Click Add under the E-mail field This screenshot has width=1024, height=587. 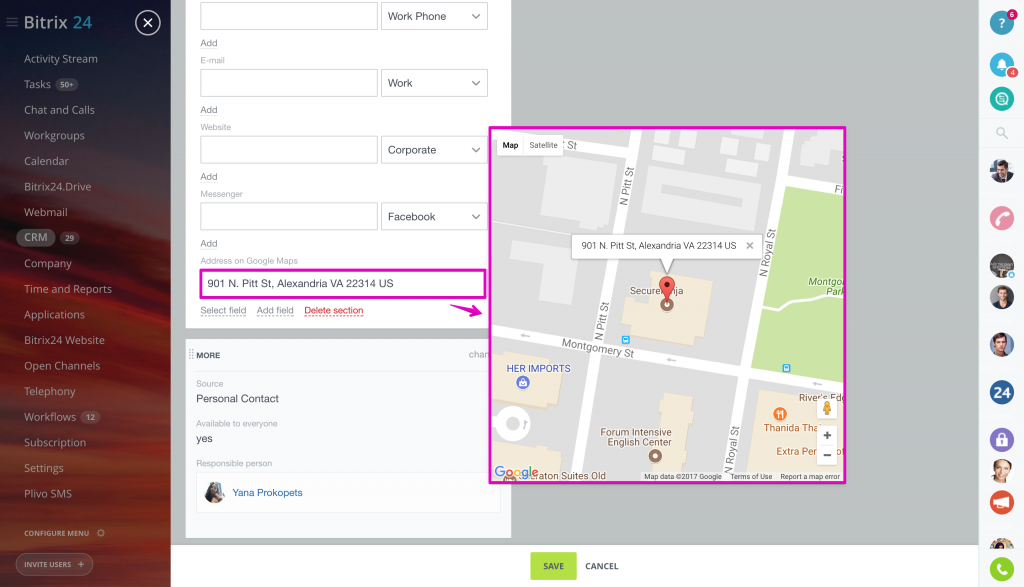click(x=209, y=110)
